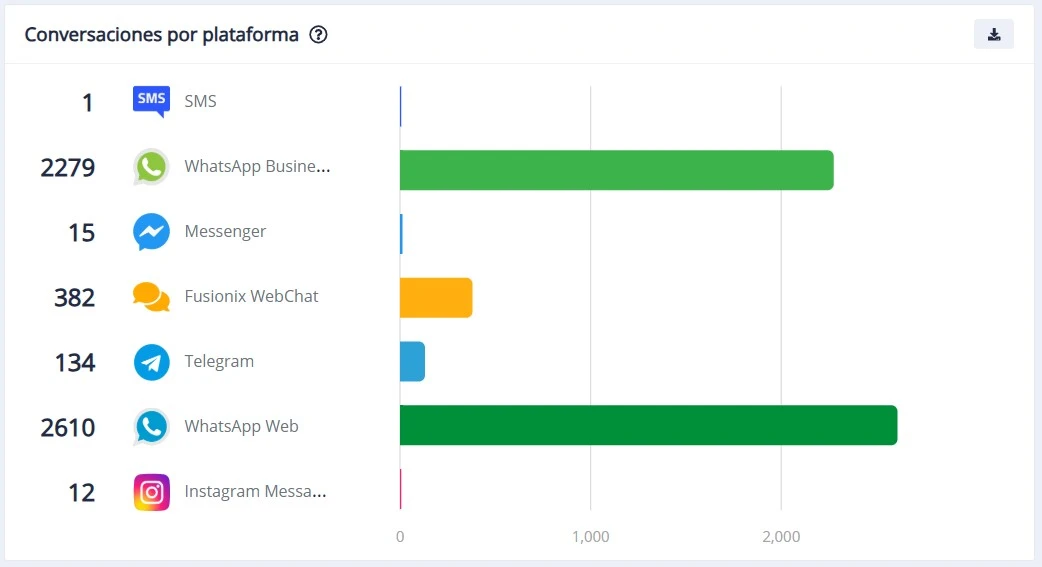Click the 'Conversaciones por plataforma' title
Image resolution: width=1042 pixels, height=567 pixels.
(161, 35)
